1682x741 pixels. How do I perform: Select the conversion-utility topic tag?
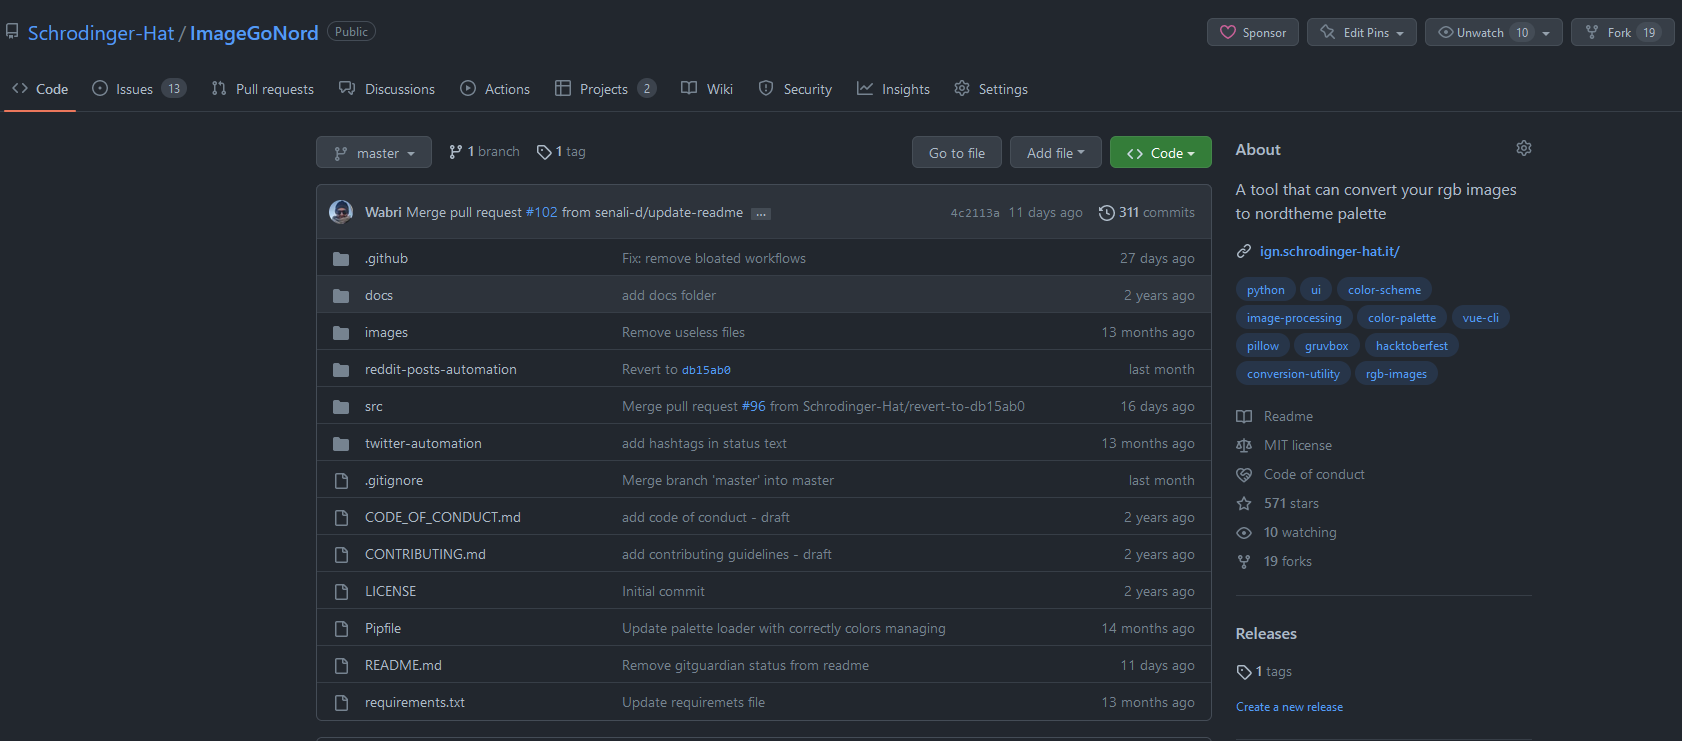pyautogui.click(x=1293, y=374)
